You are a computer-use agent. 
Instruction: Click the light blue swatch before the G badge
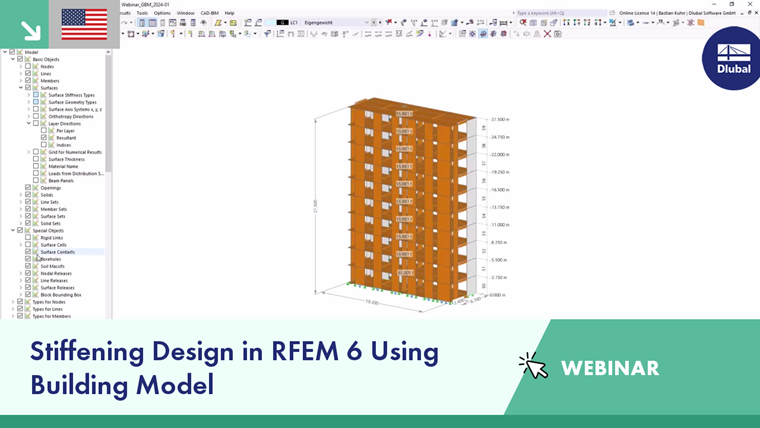[x=270, y=22]
